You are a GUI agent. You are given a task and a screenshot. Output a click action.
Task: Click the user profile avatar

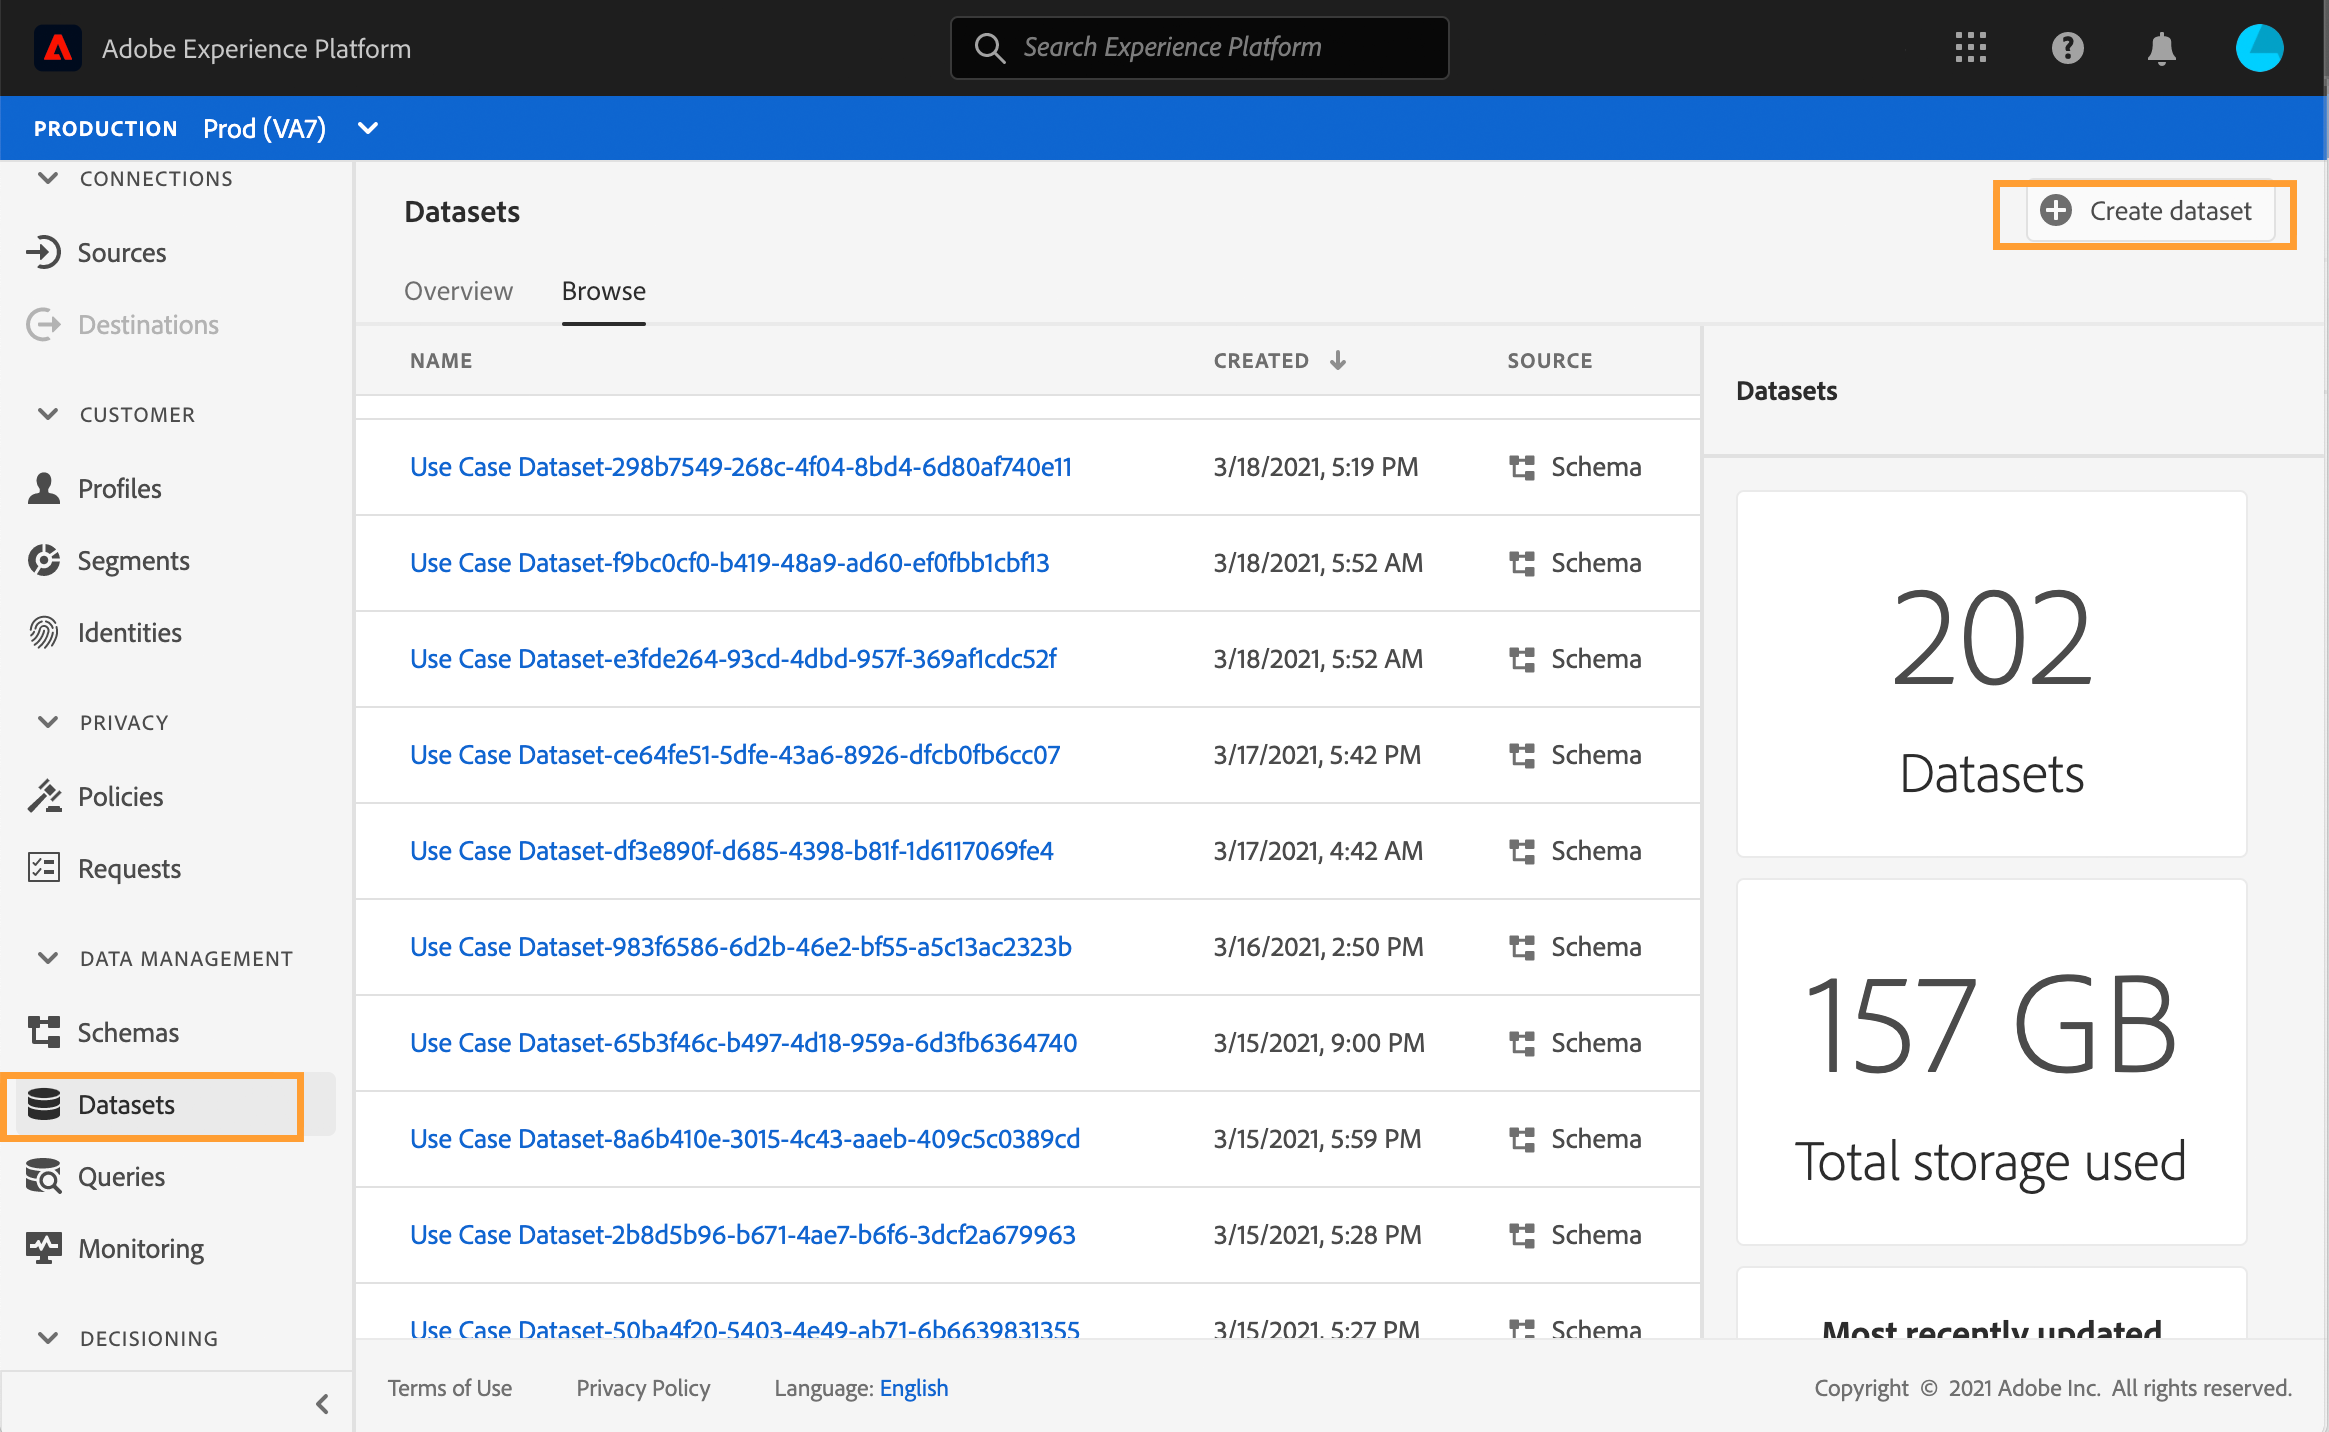(2259, 48)
